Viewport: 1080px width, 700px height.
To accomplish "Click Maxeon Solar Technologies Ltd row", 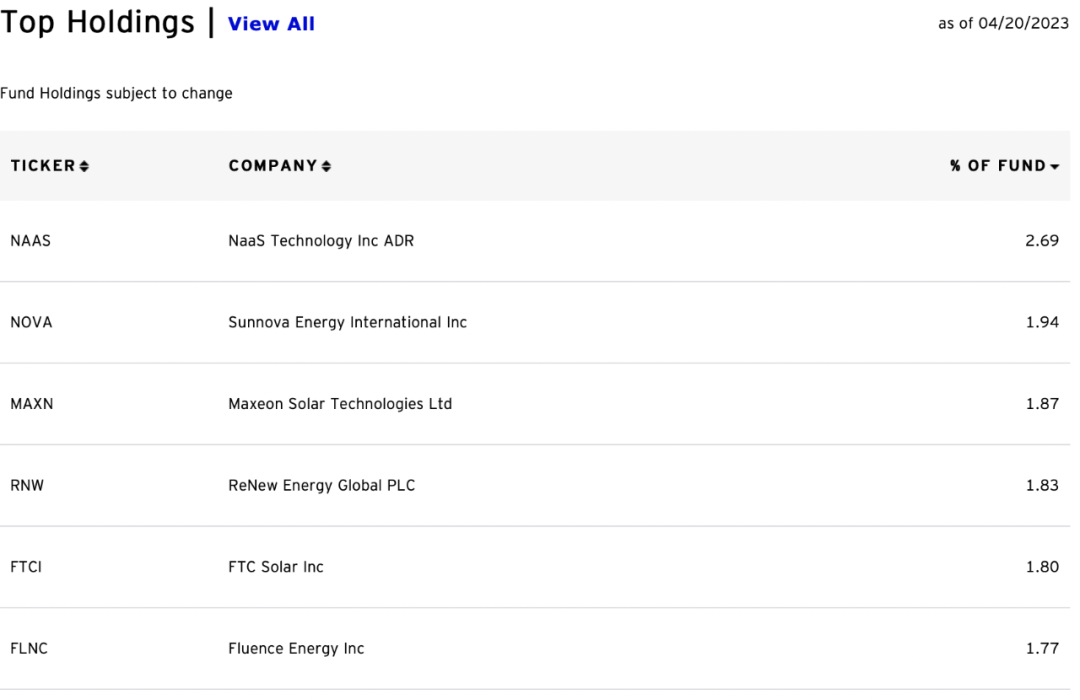I will click(340, 404).
